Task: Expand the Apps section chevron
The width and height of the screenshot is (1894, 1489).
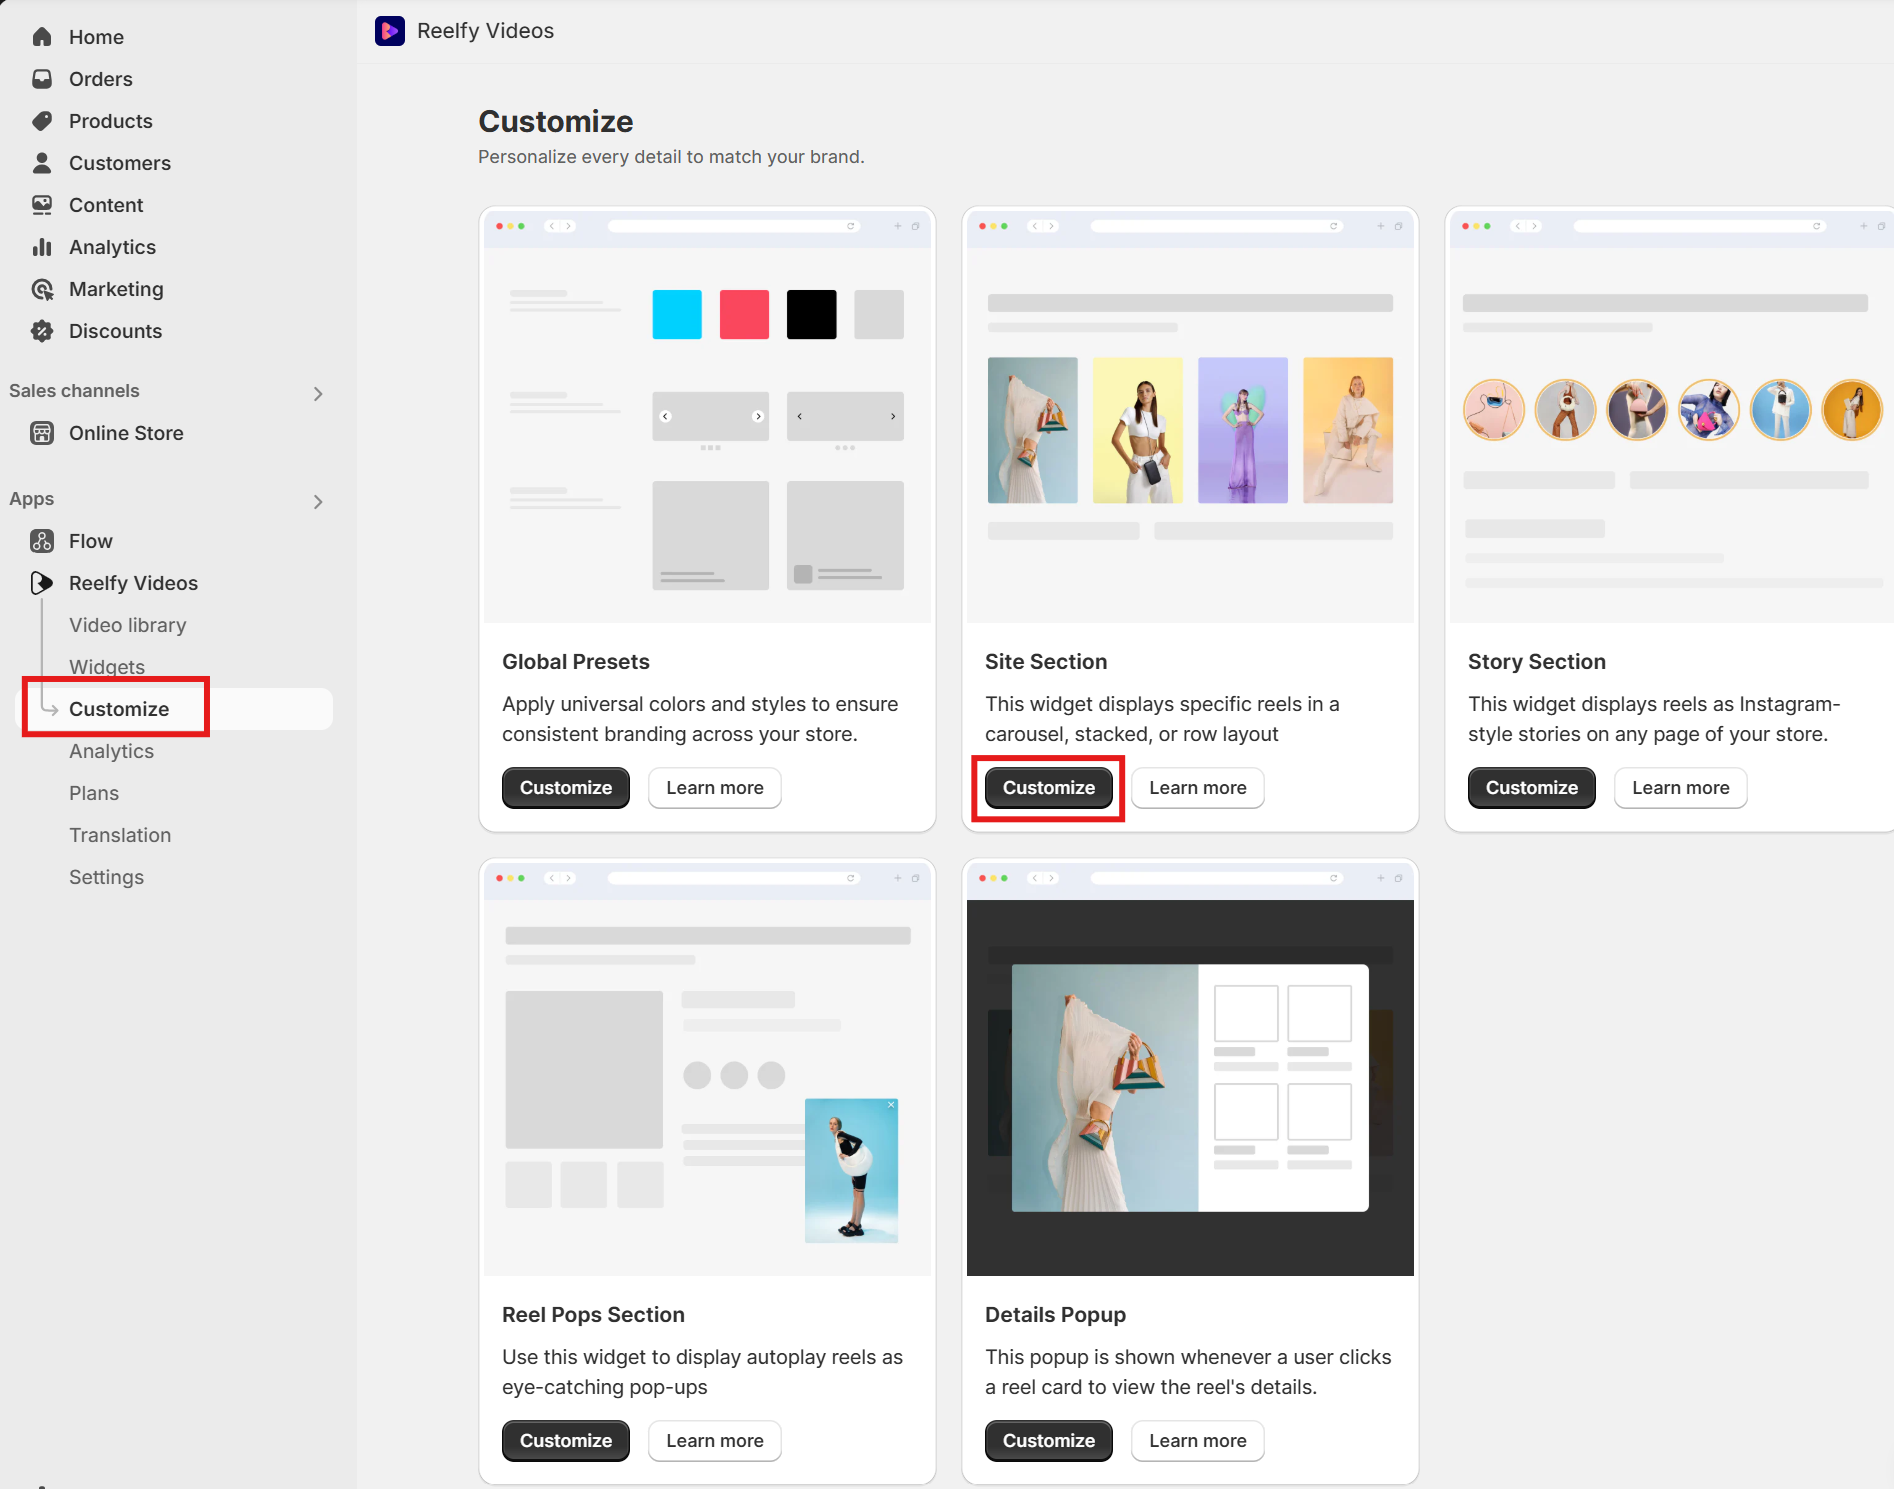Action: tap(318, 501)
